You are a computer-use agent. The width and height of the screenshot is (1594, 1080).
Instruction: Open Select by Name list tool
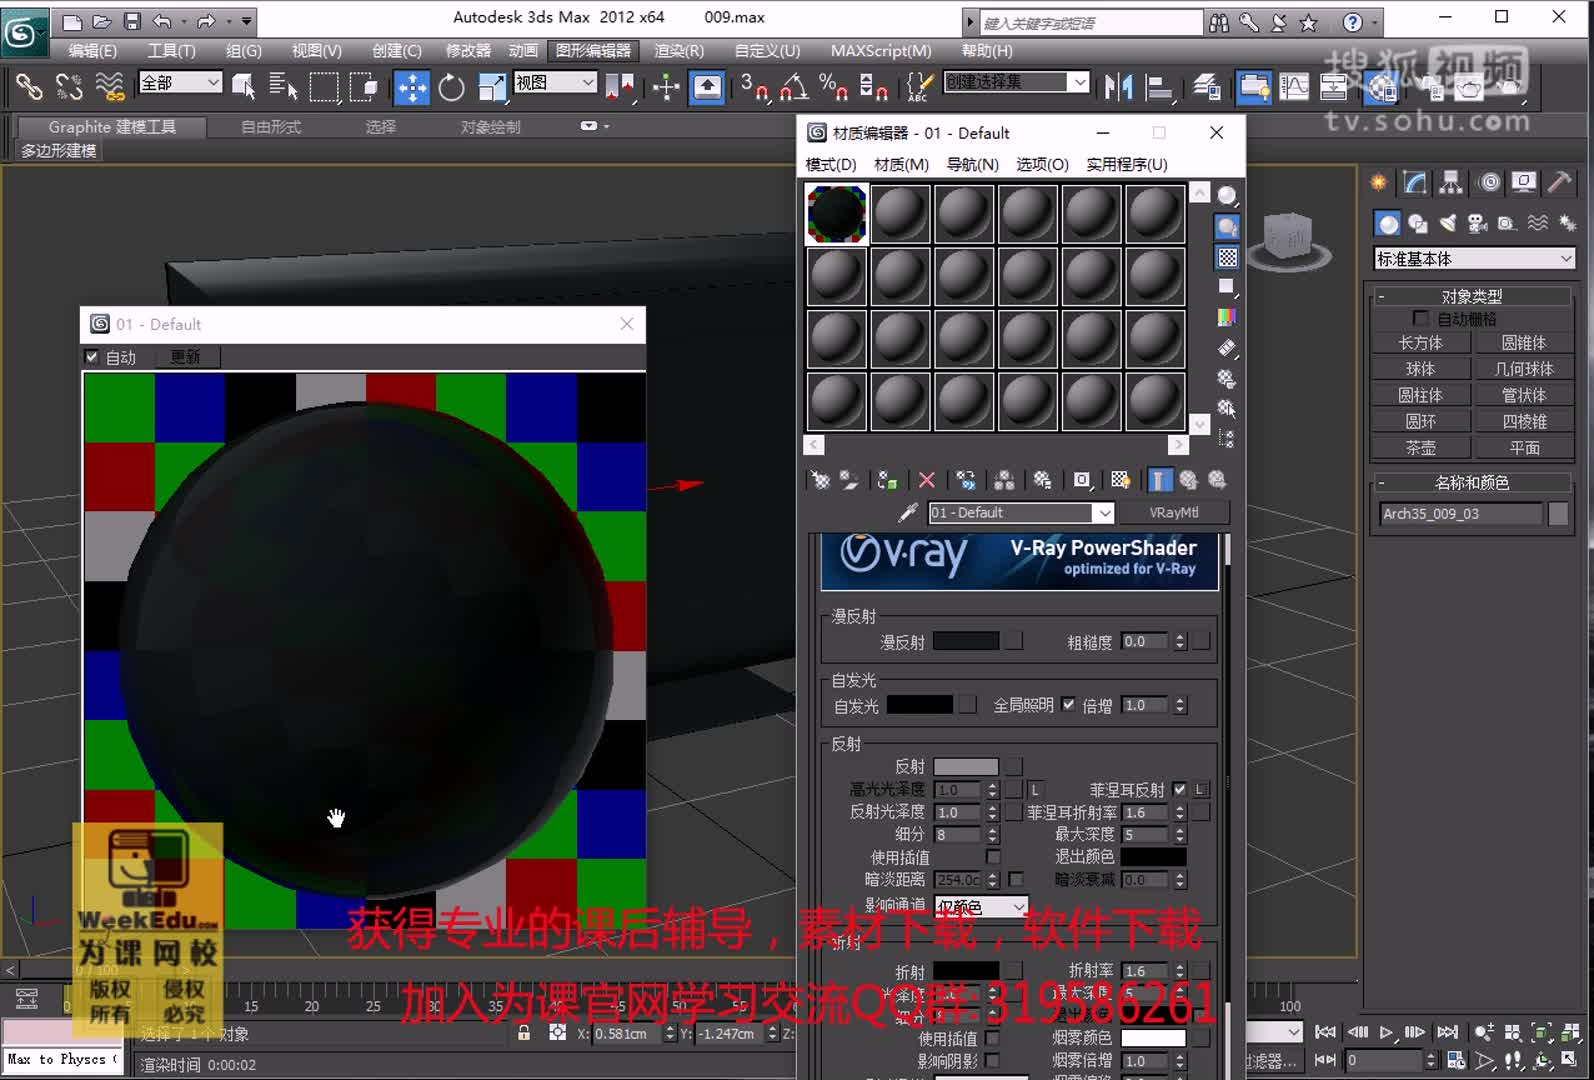click(x=283, y=88)
